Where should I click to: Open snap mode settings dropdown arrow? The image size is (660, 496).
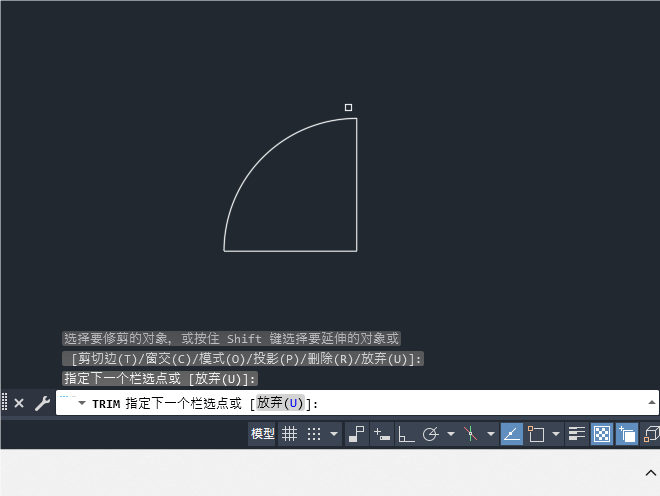(334, 434)
